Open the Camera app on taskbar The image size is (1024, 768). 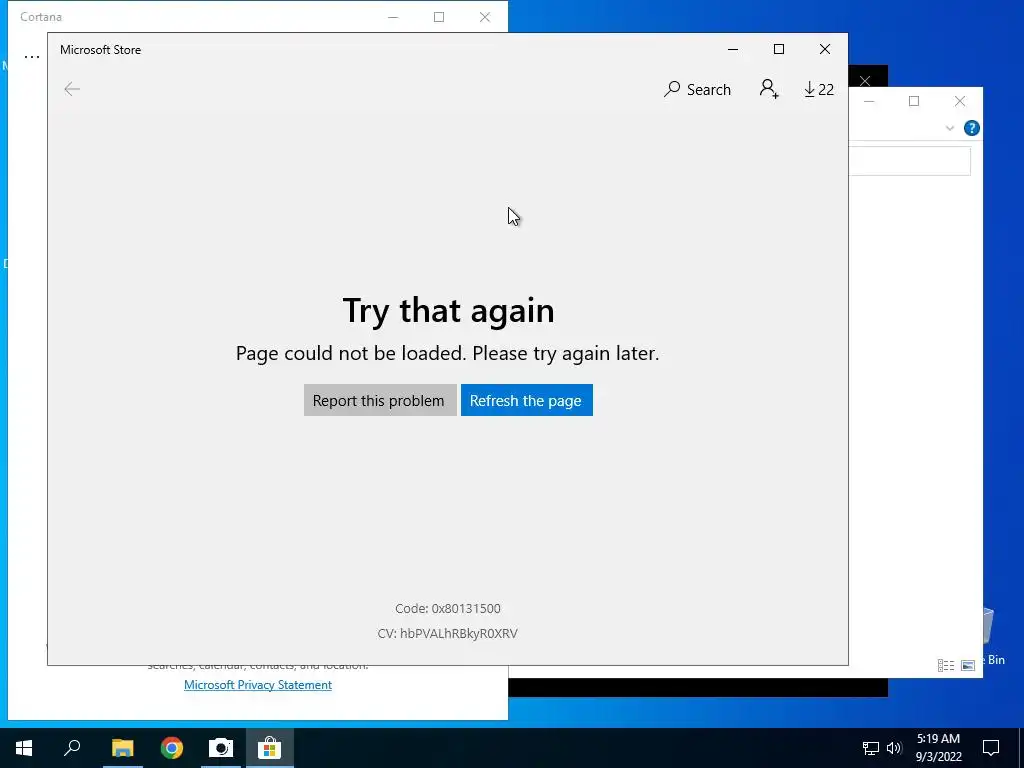[221, 748]
